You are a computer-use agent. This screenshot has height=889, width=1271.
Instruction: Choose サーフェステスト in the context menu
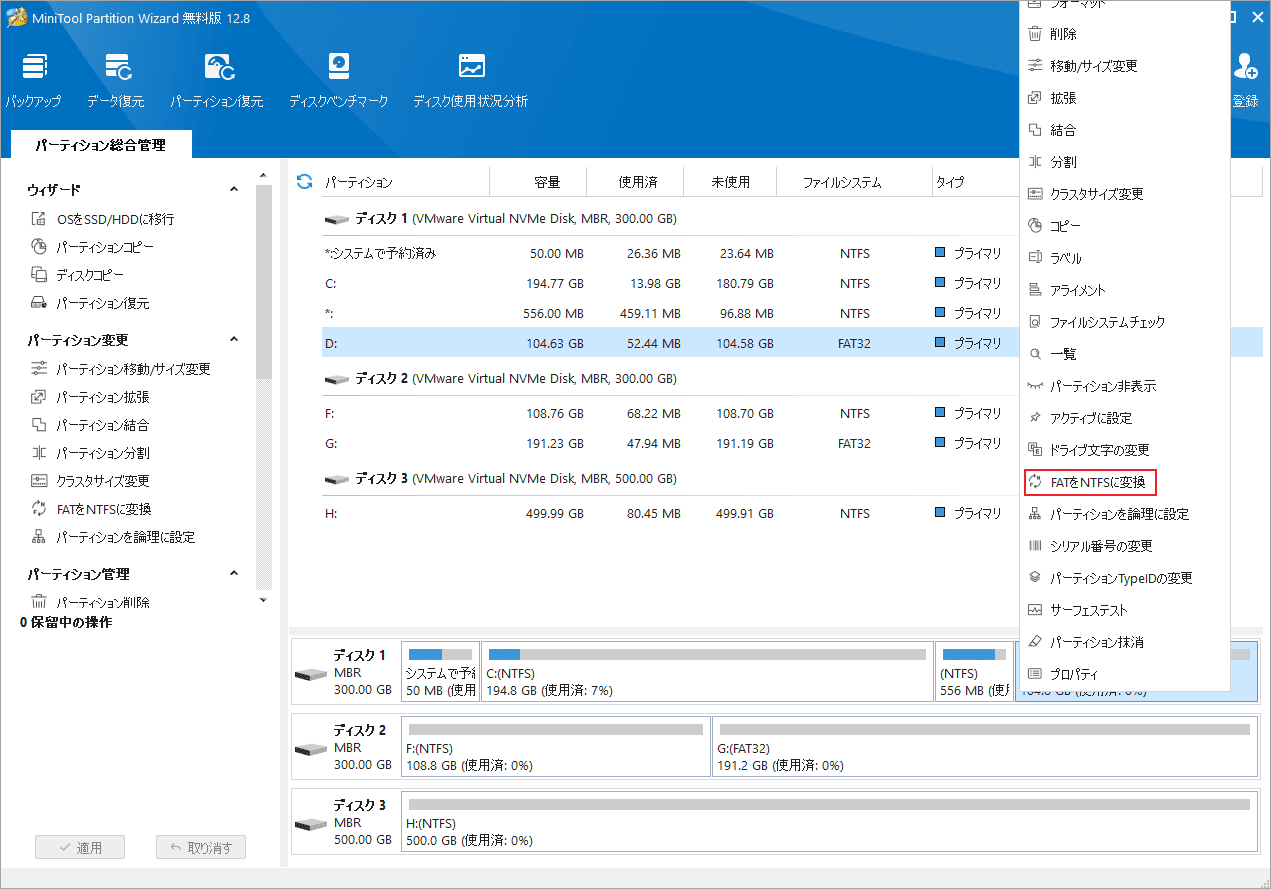[x=1125, y=610]
